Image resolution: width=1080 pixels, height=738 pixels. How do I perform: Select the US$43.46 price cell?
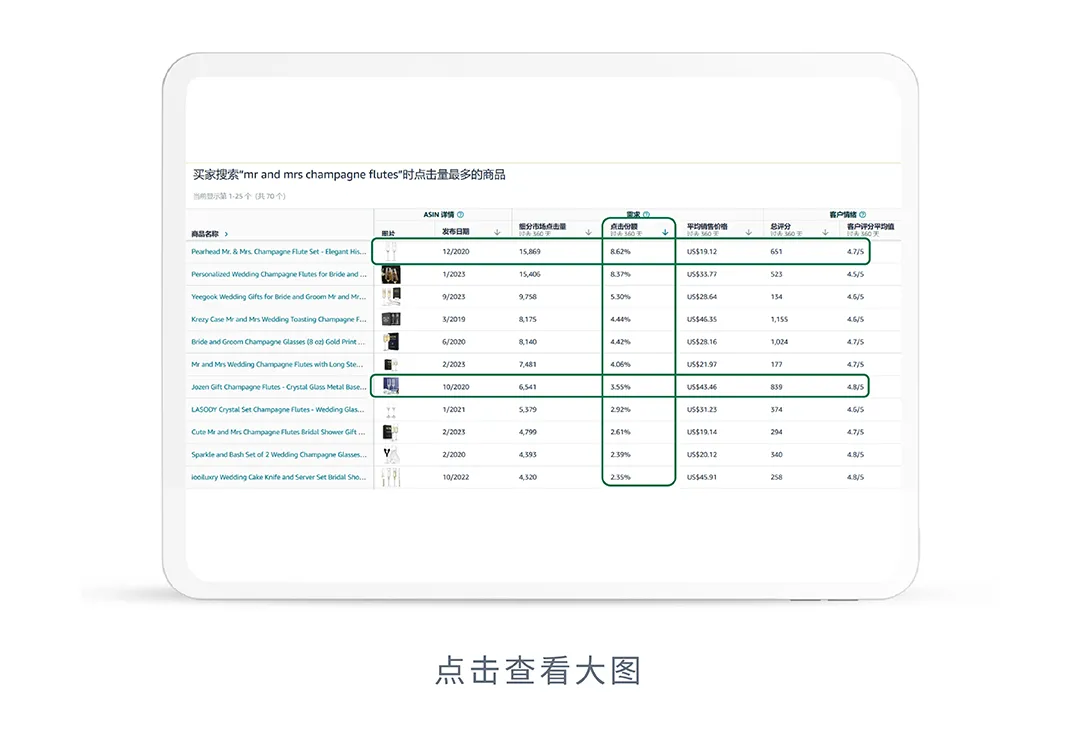coord(702,387)
